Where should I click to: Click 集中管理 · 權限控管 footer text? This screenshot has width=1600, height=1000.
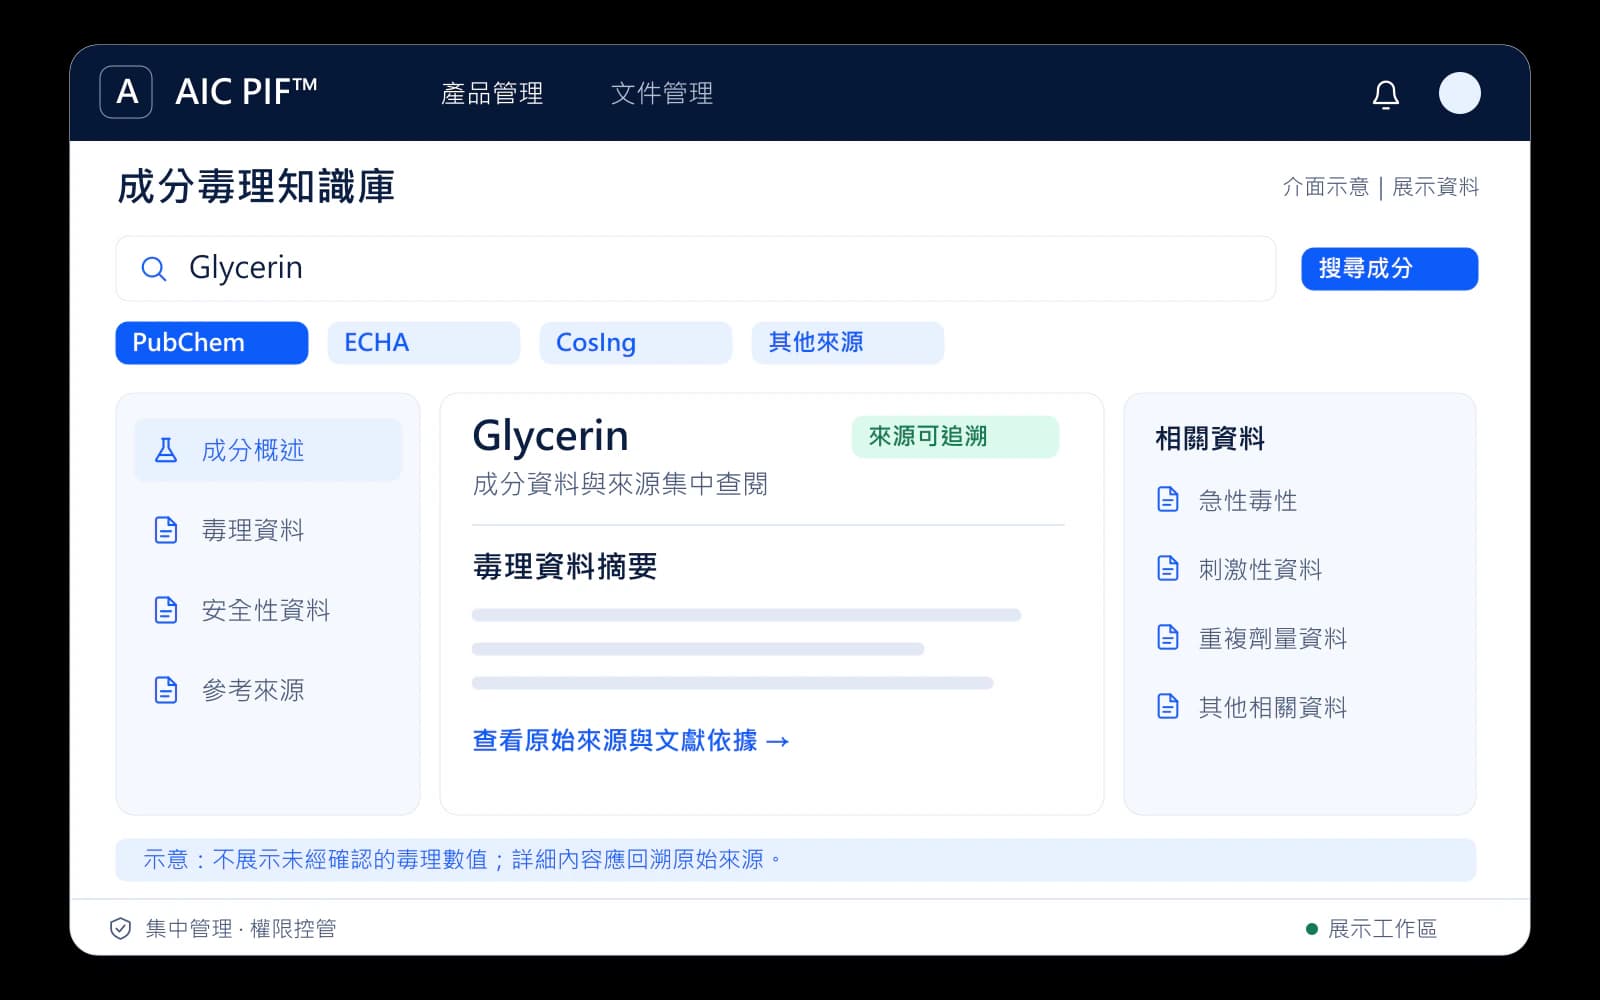point(241,929)
